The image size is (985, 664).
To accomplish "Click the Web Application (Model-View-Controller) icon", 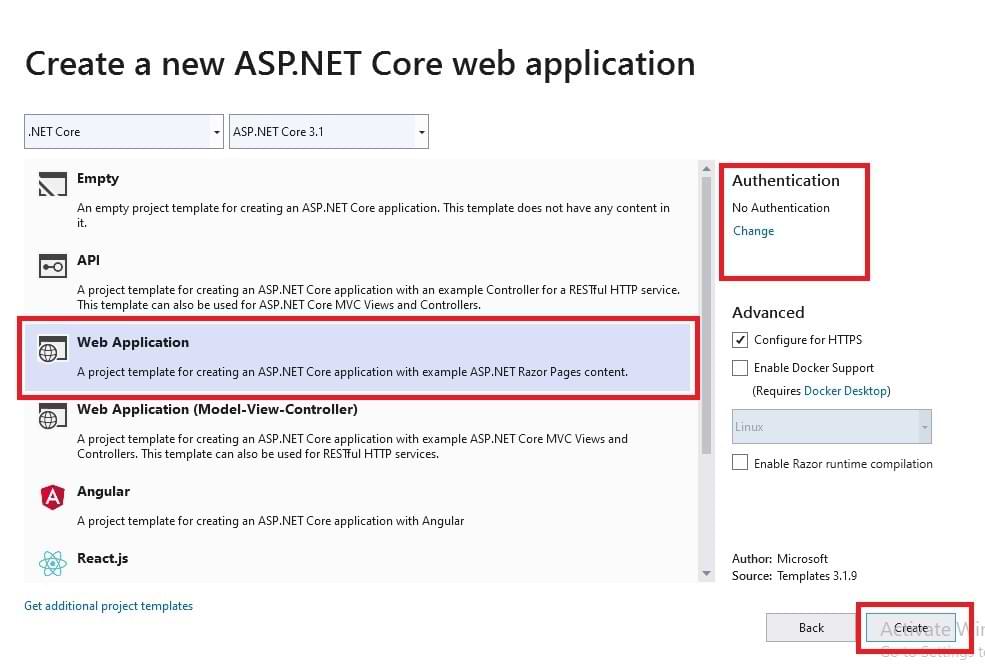I will click(x=51, y=415).
